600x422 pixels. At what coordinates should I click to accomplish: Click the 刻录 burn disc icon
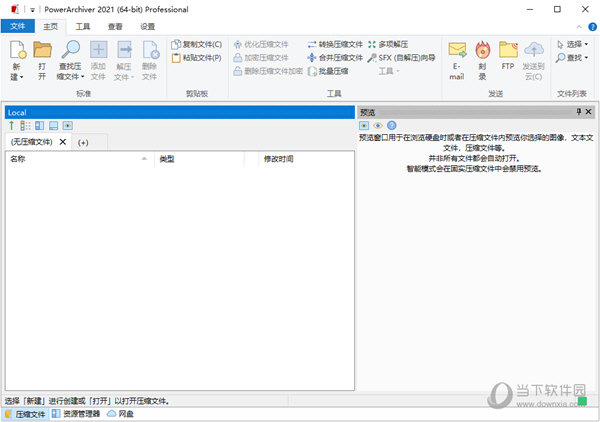point(483,50)
